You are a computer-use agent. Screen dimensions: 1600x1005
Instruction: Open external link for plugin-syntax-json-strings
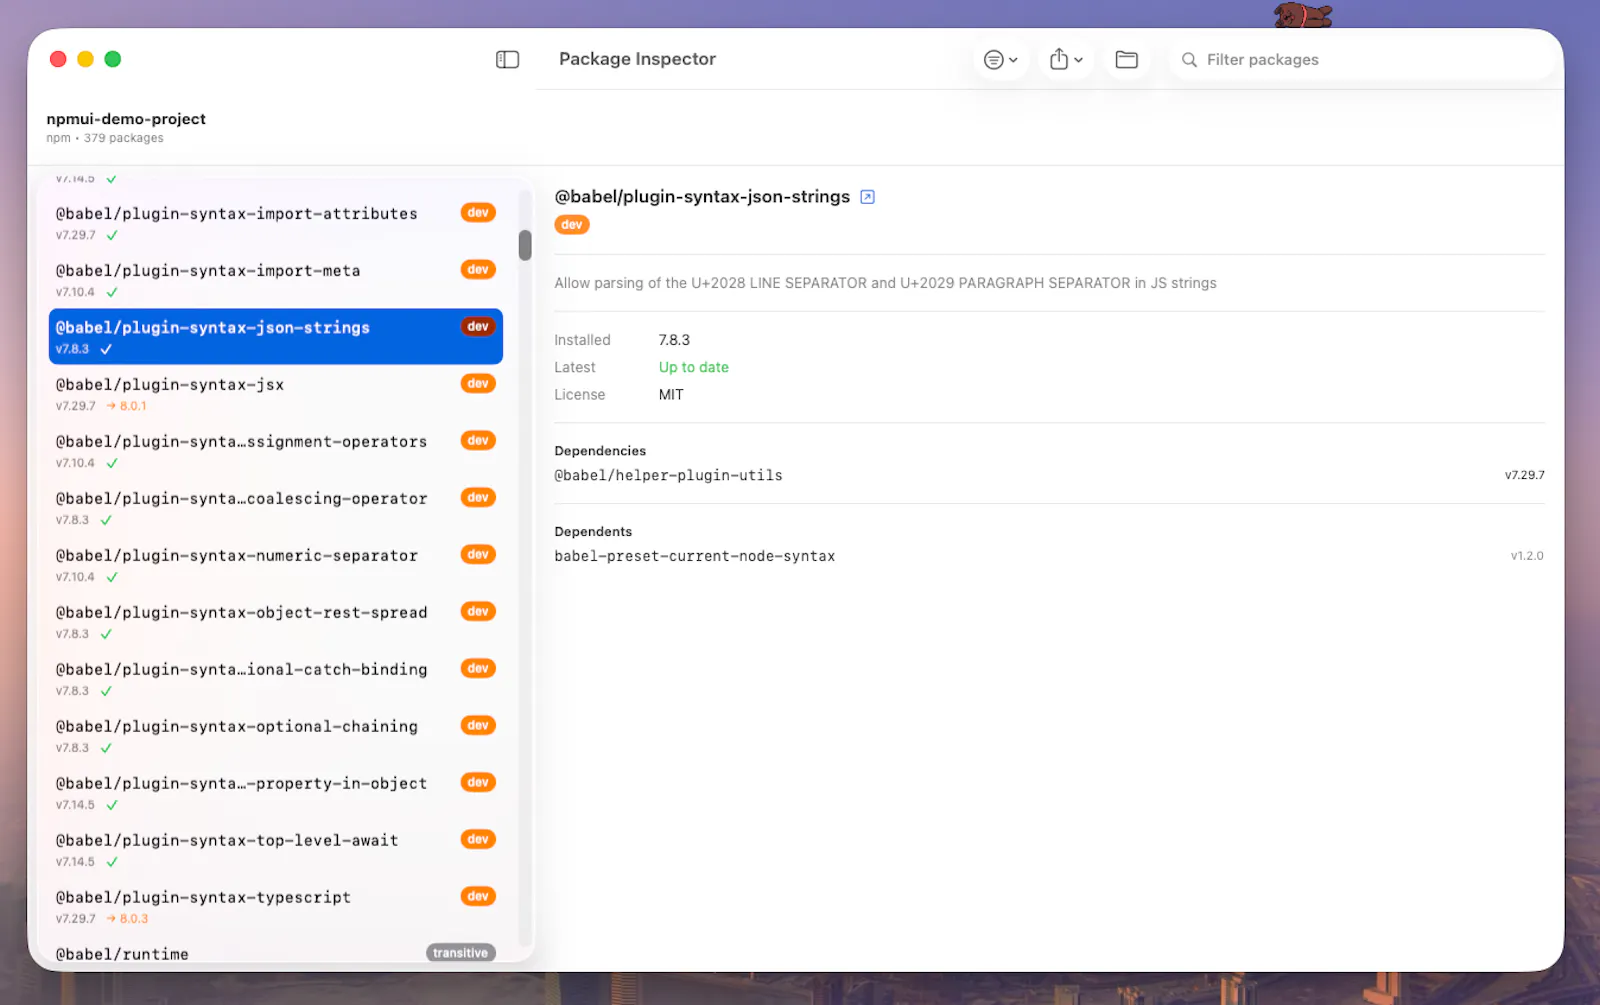coord(867,197)
